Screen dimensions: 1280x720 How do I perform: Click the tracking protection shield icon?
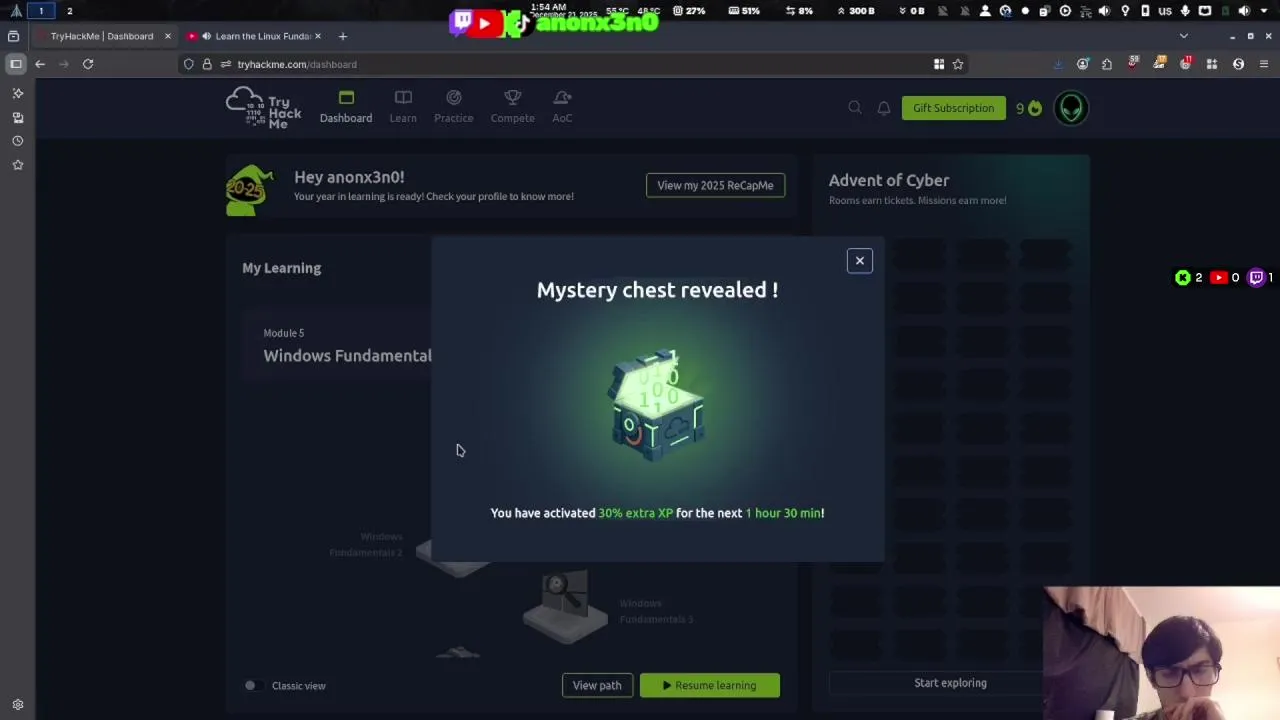(188, 64)
